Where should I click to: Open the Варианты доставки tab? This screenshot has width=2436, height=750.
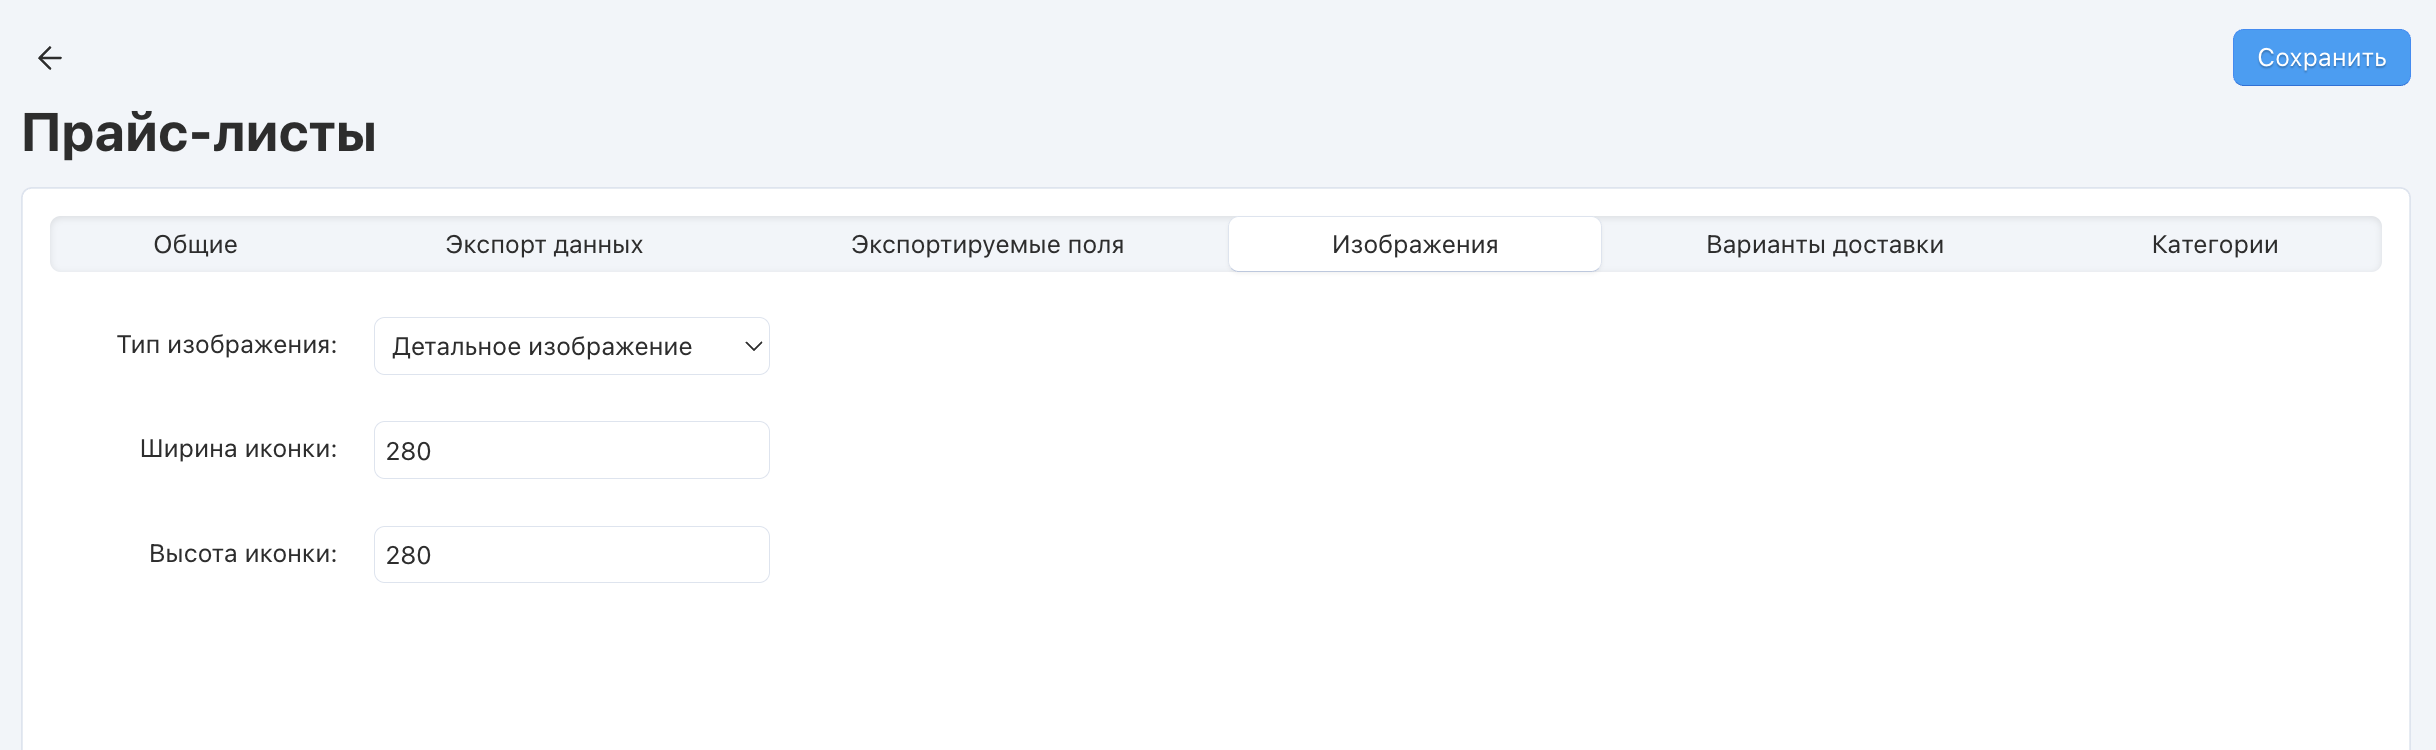tap(1824, 245)
